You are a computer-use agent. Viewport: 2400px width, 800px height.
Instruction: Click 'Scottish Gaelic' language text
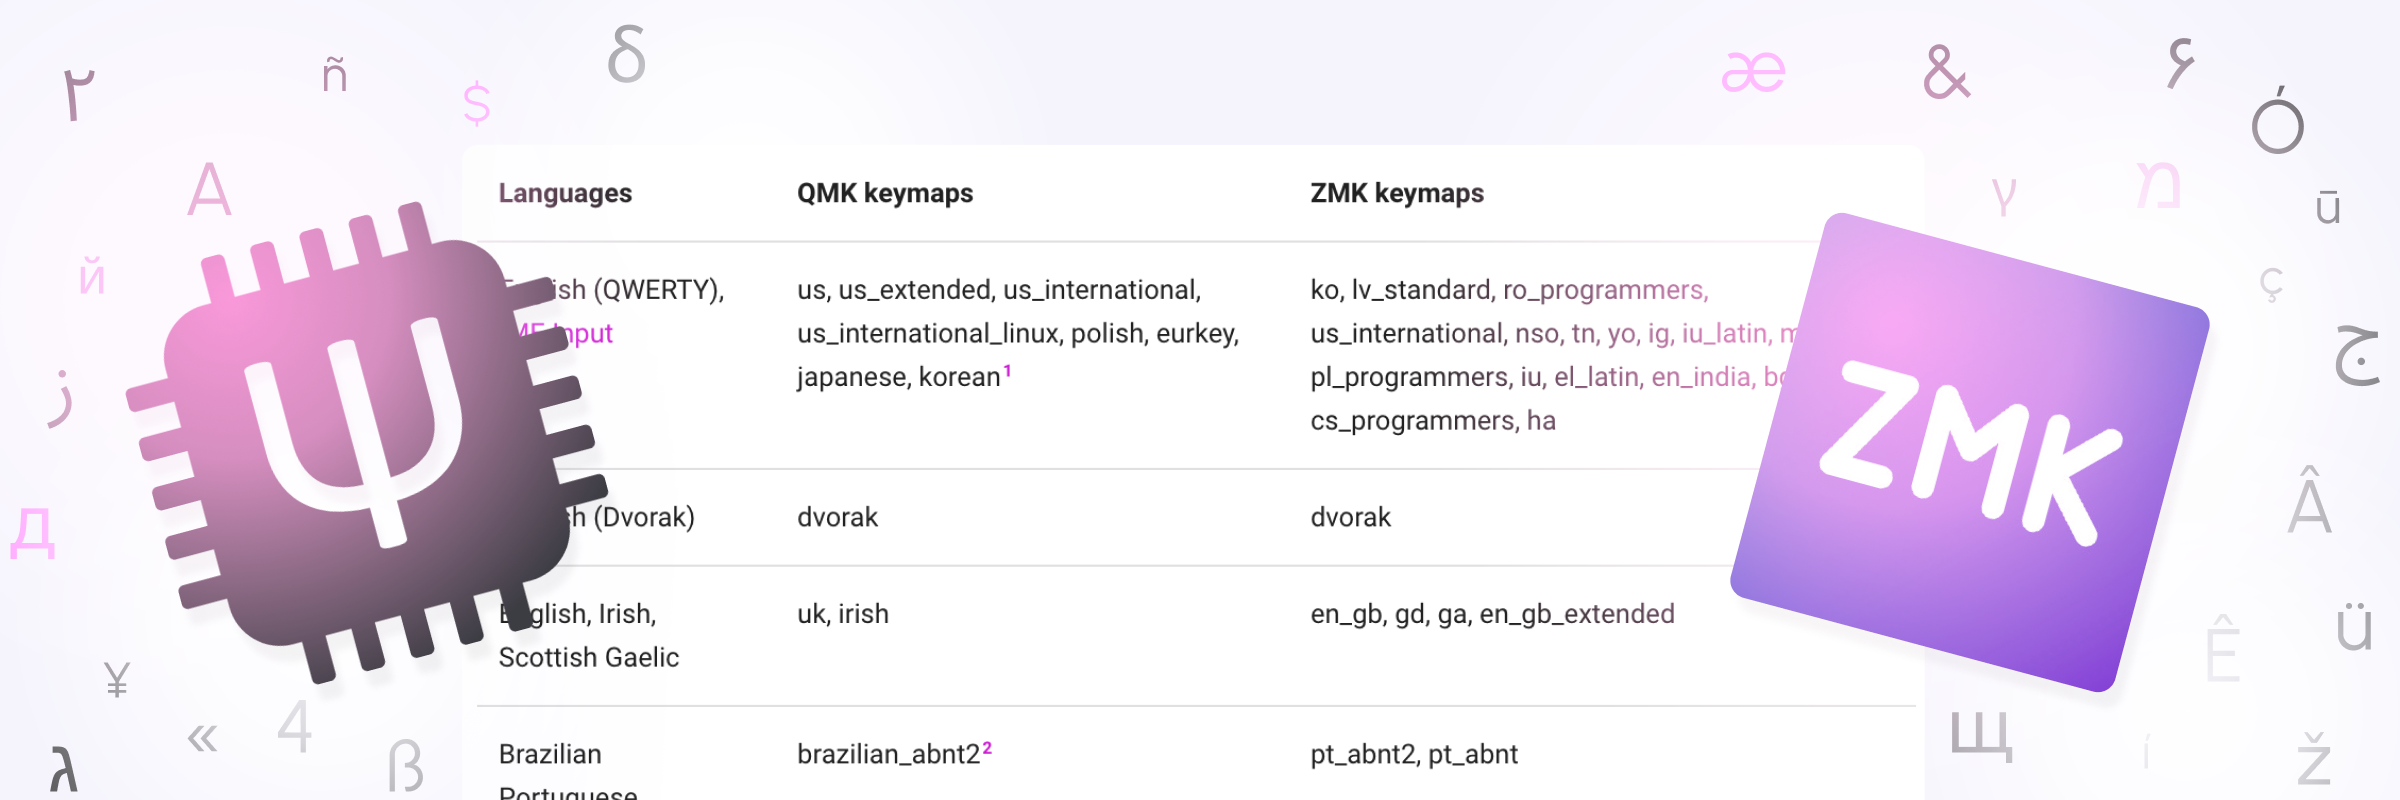point(589,658)
